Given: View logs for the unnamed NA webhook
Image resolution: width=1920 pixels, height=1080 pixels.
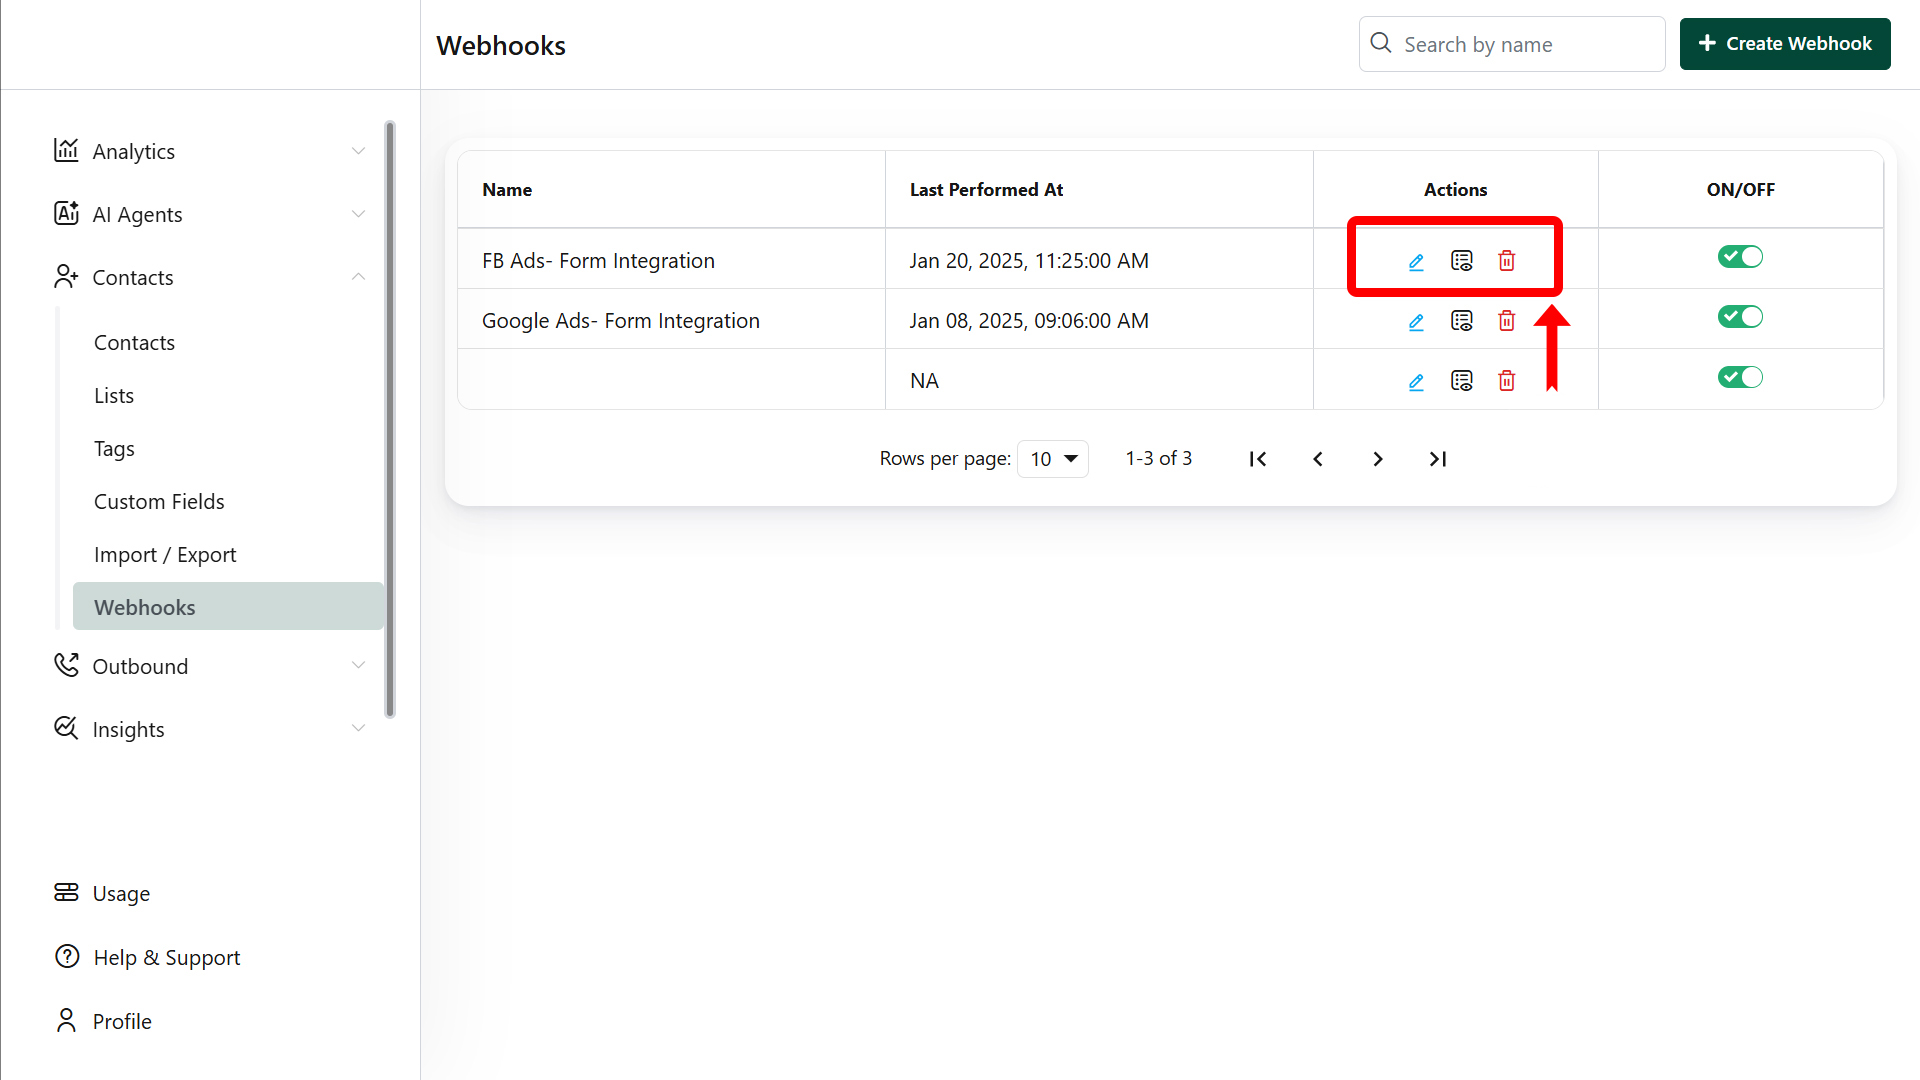Looking at the screenshot, I should tap(1462, 381).
